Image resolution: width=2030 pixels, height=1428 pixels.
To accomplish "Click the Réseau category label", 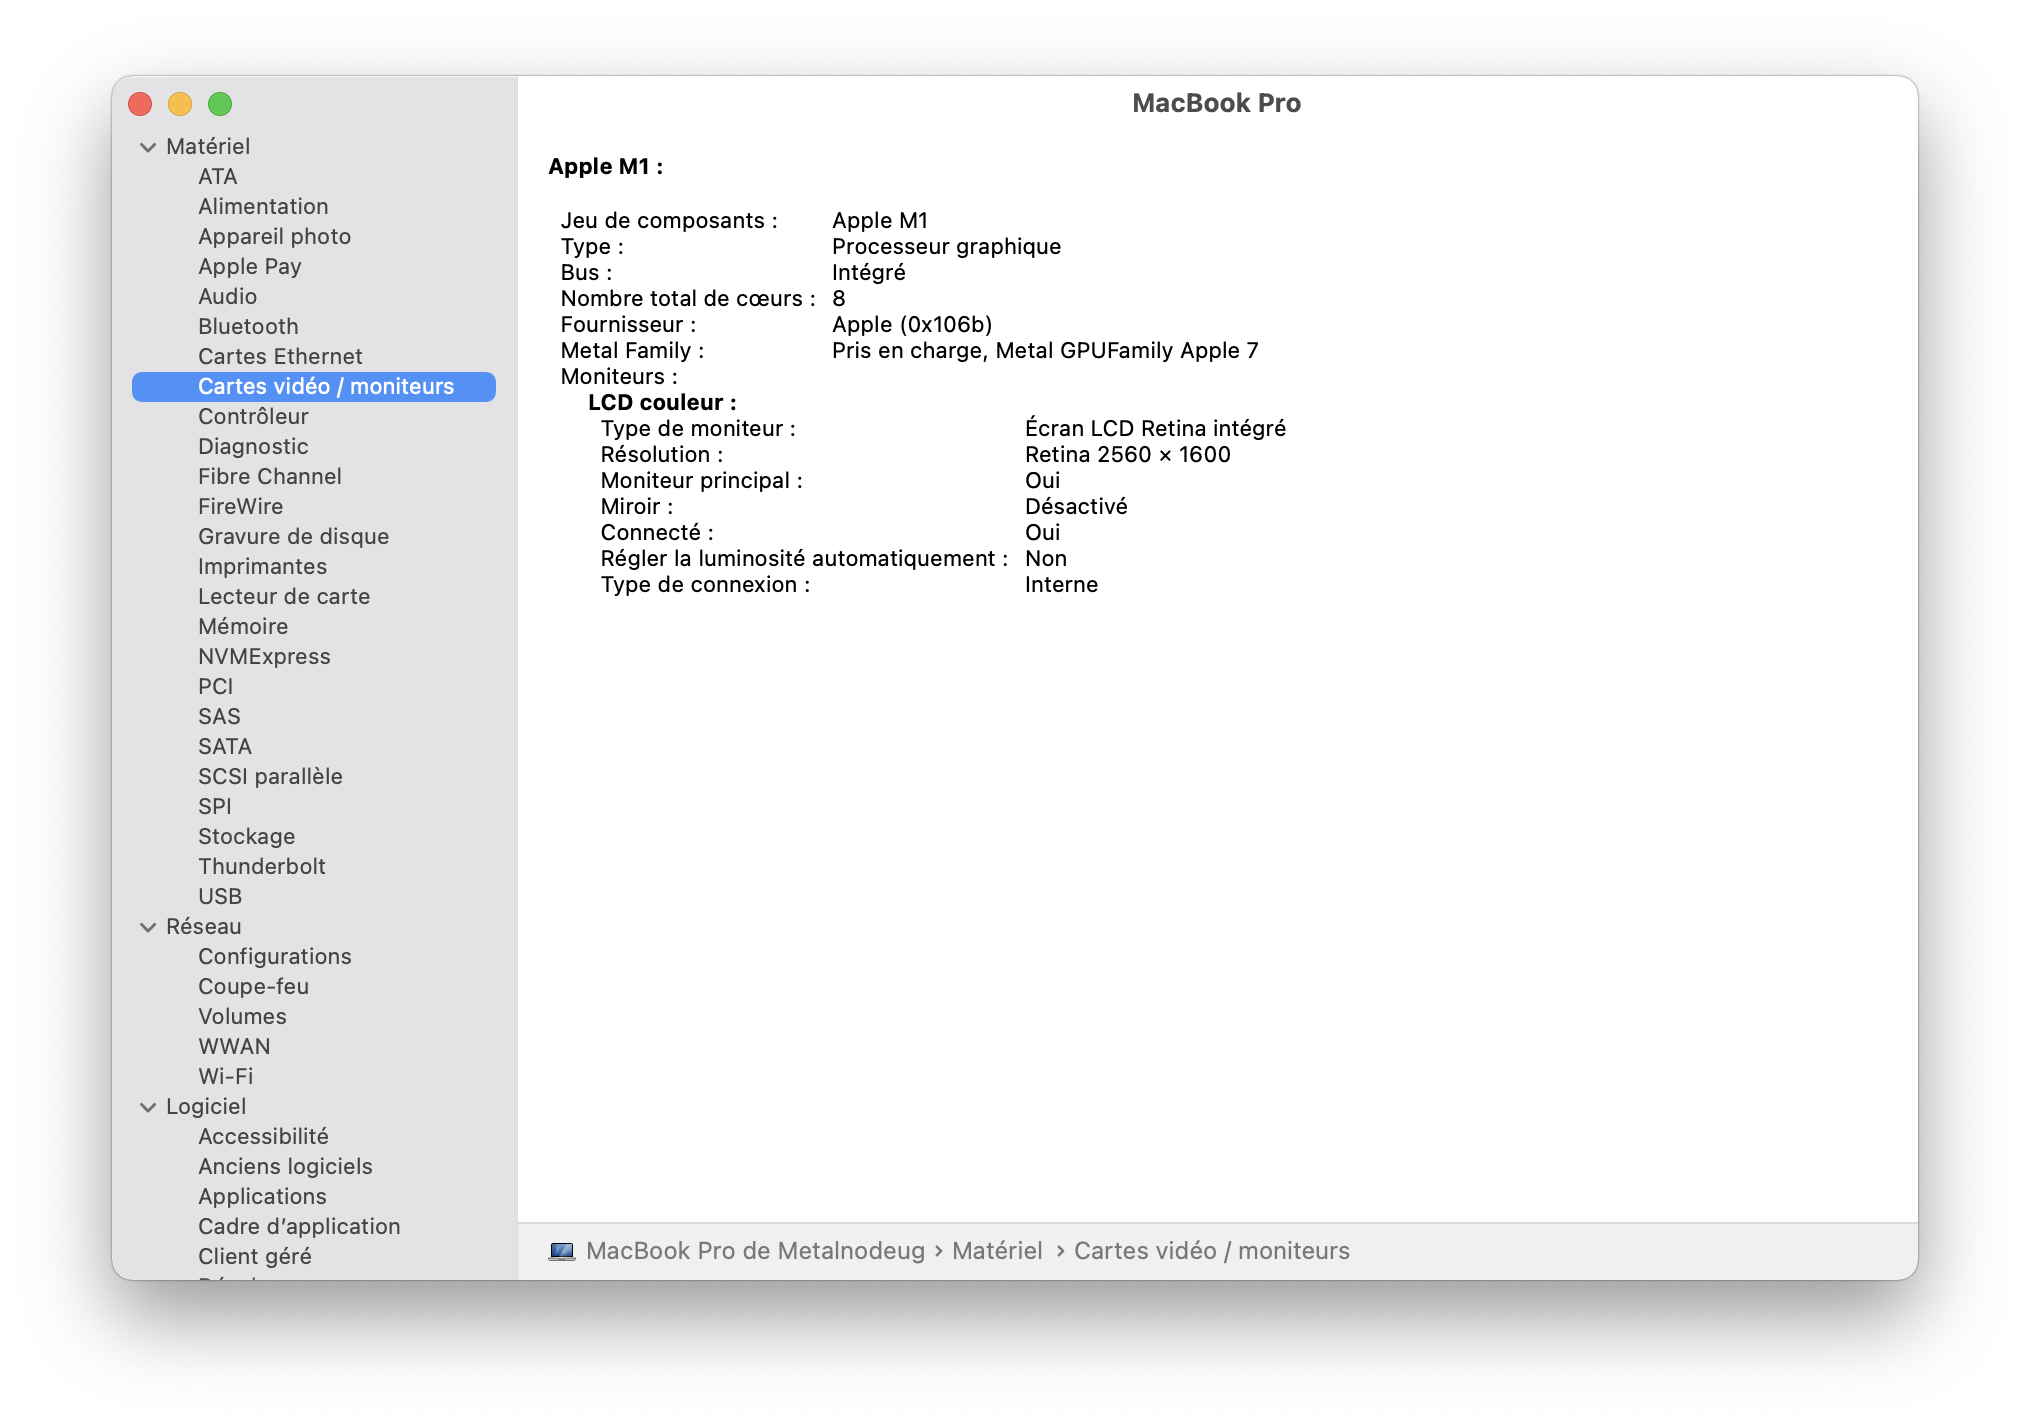I will click(x=204, y=927).
